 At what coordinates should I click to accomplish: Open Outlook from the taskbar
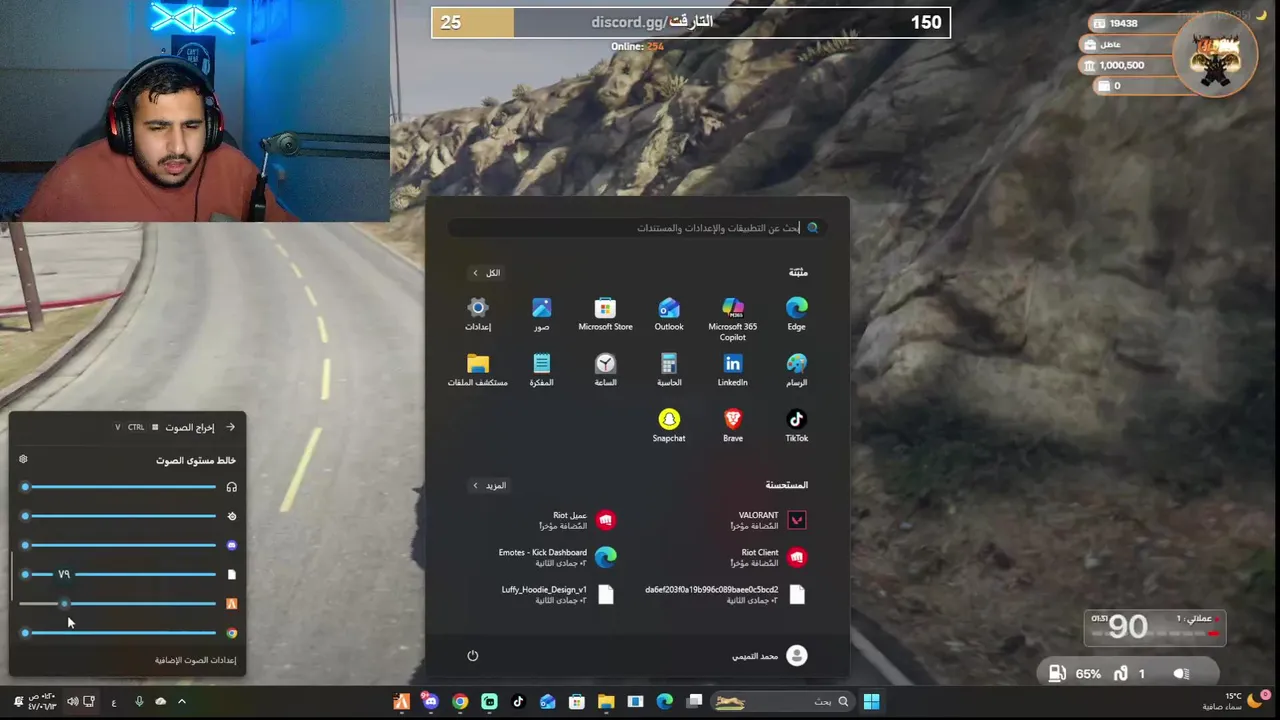[547, 702]
